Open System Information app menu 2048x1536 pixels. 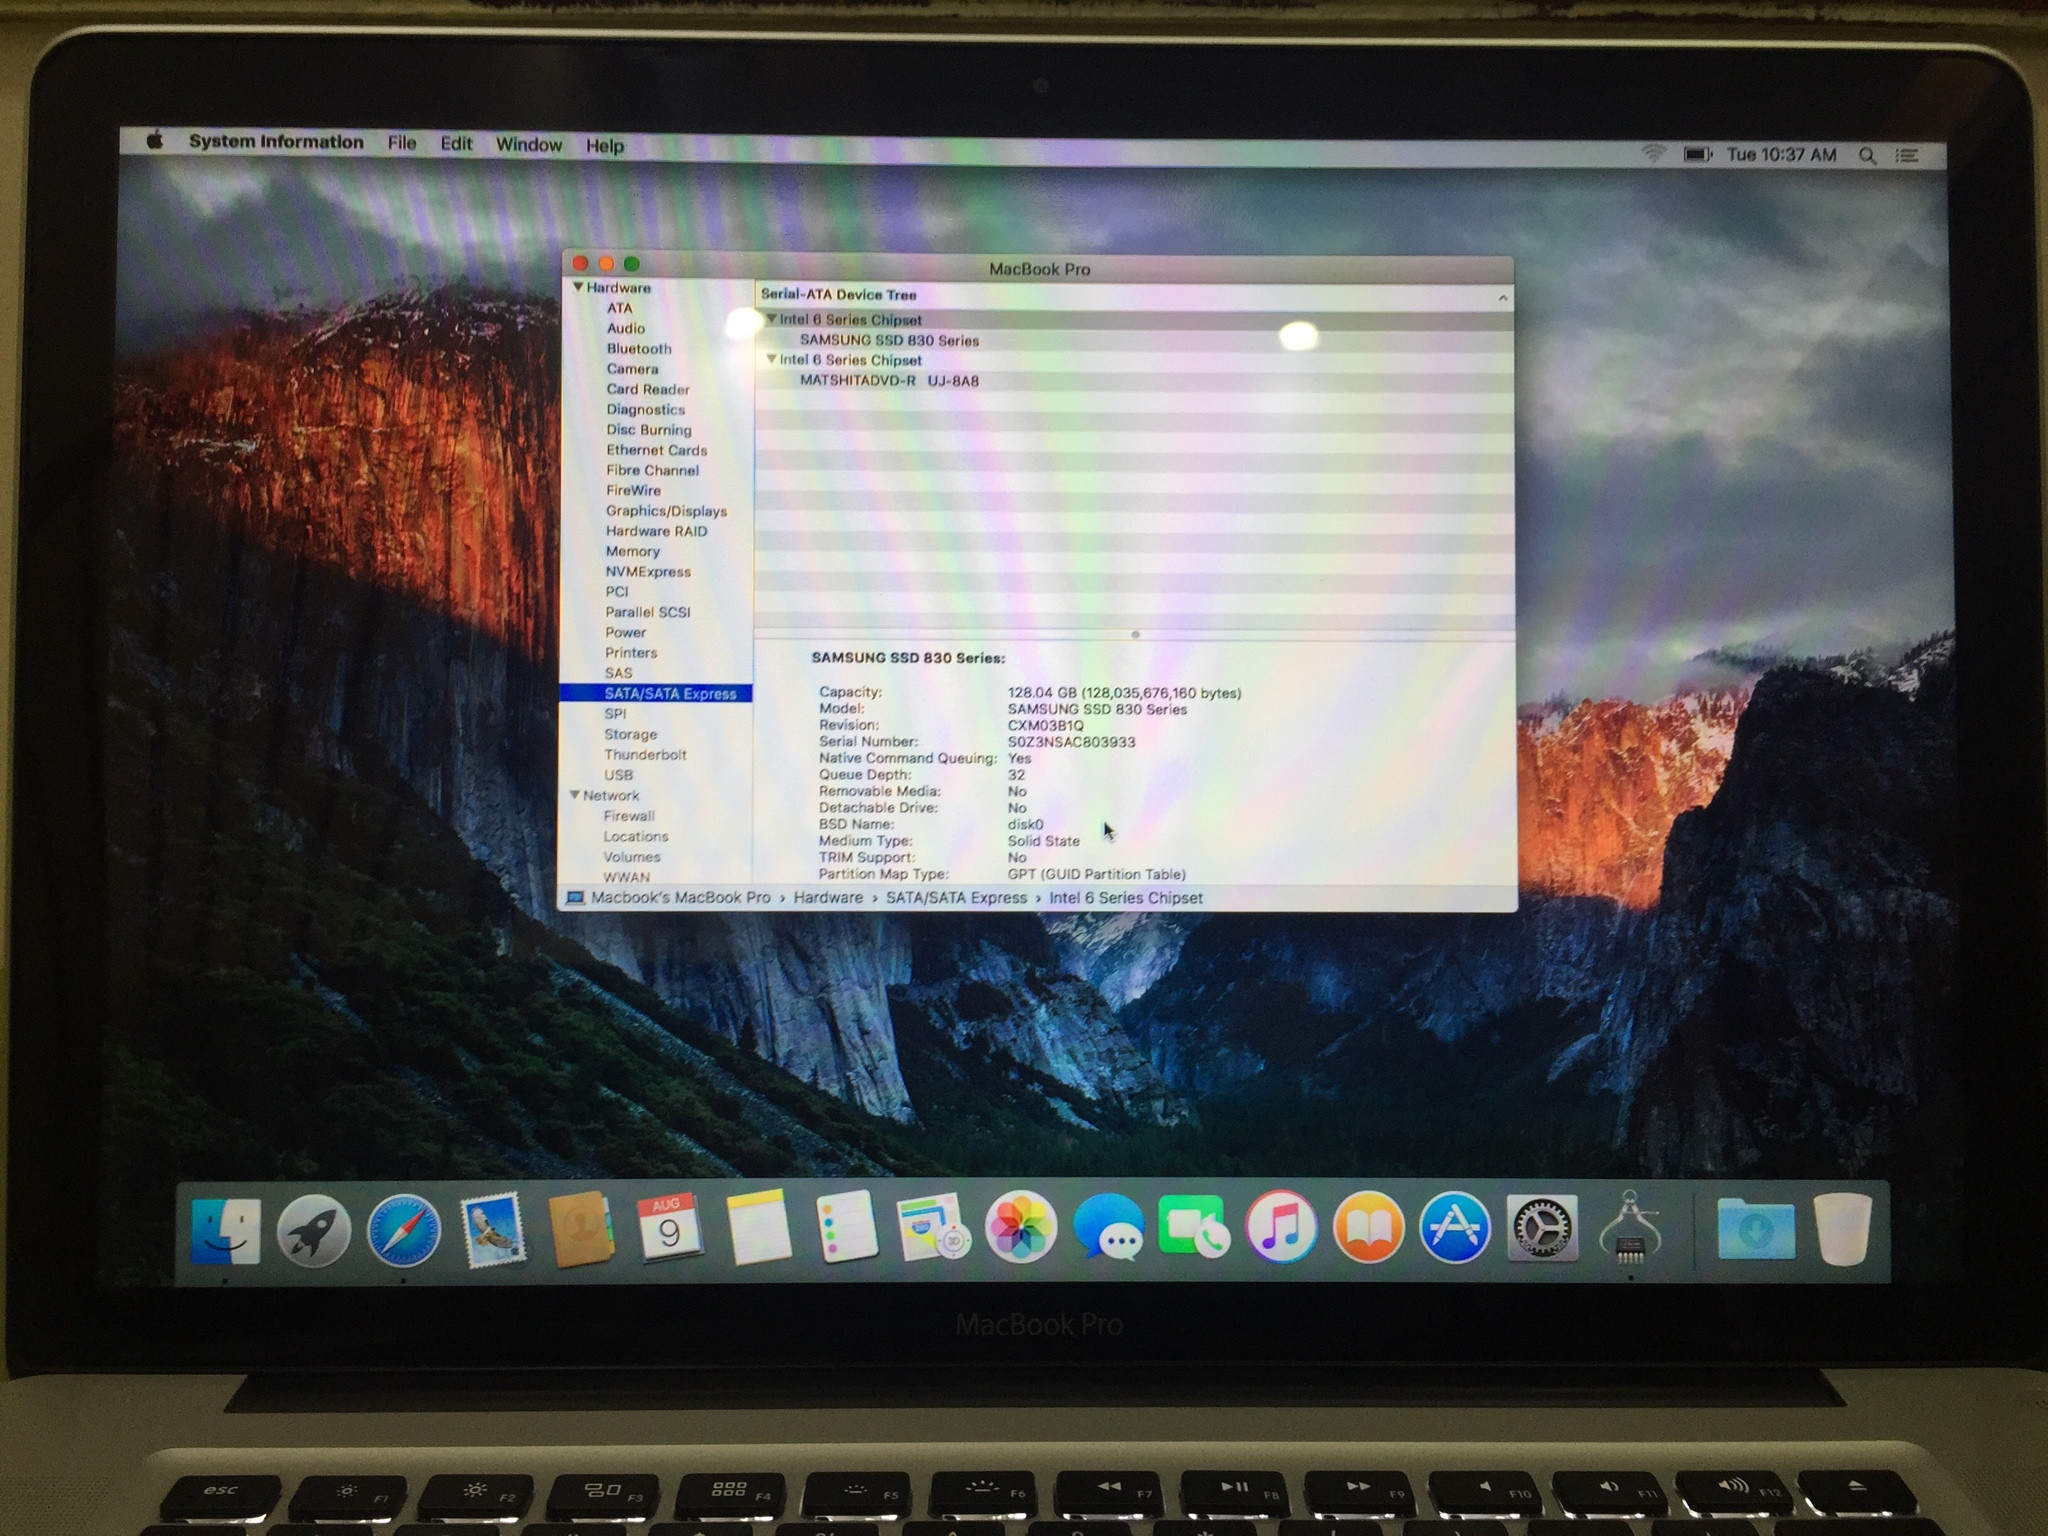coord(276,142)
